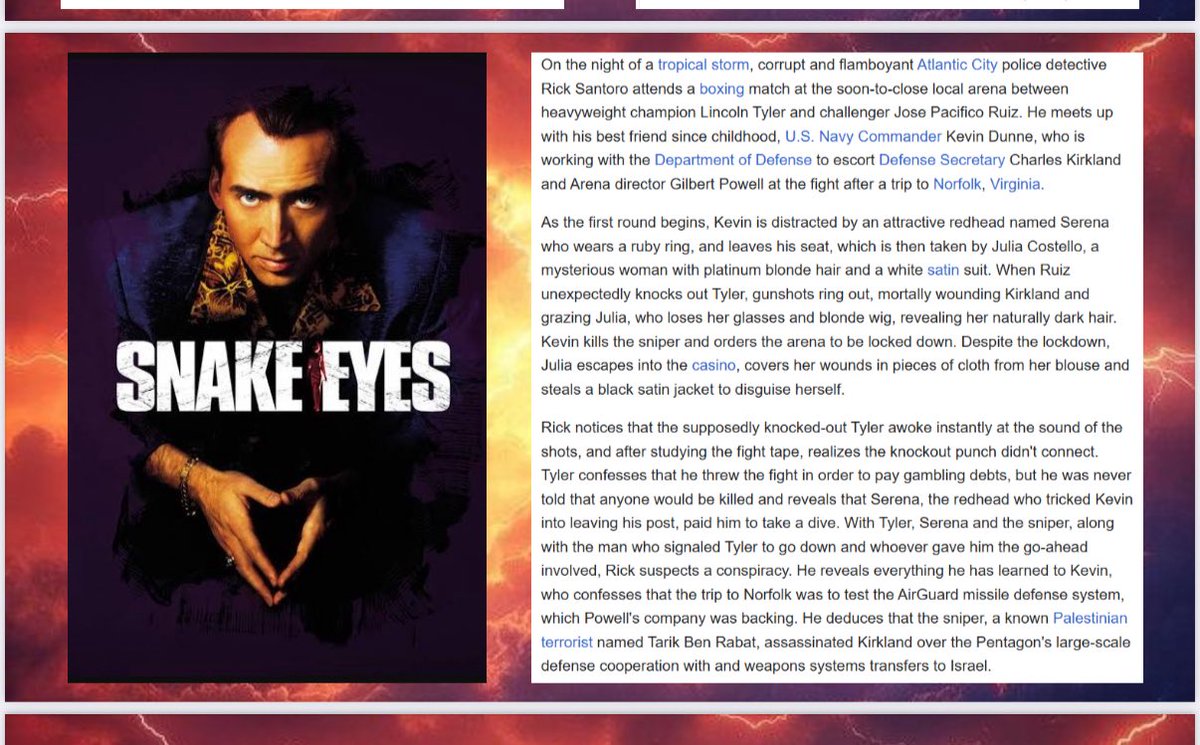Visit the 'Department of Defense' link
The width and height of the screenshot is (1200, 745).
(x=733, y=160)
